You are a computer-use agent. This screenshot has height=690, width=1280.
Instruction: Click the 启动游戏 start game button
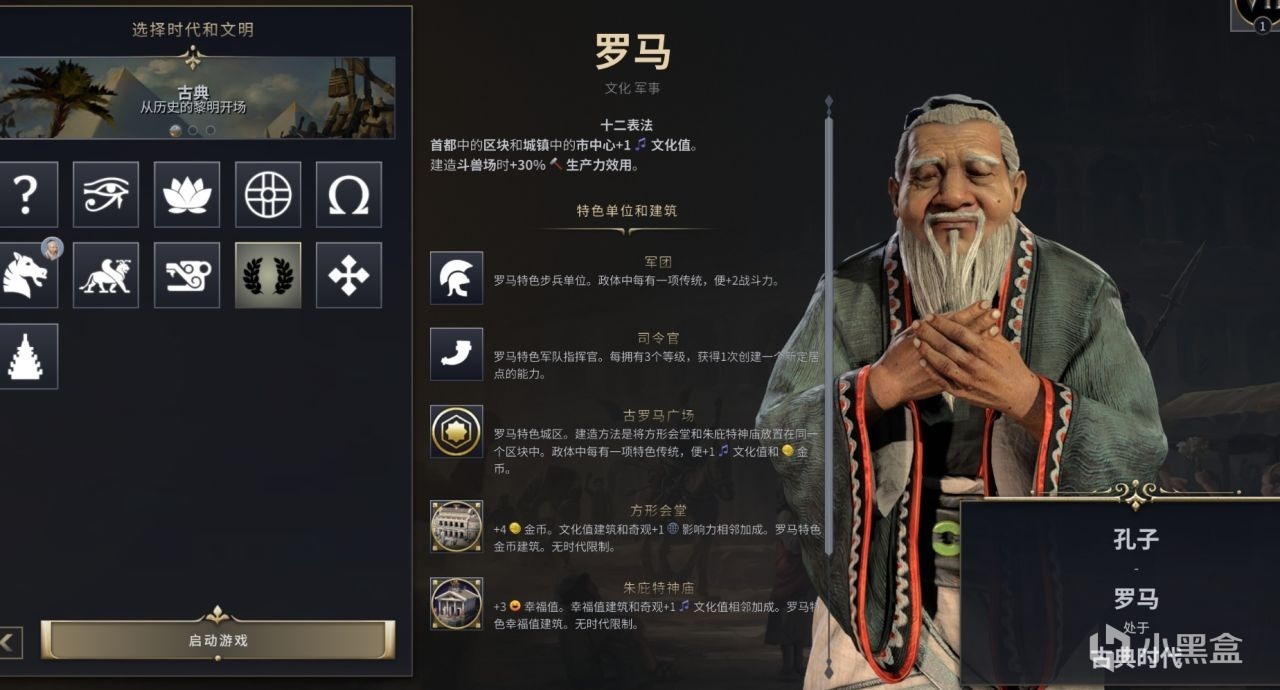pos(218,640)
